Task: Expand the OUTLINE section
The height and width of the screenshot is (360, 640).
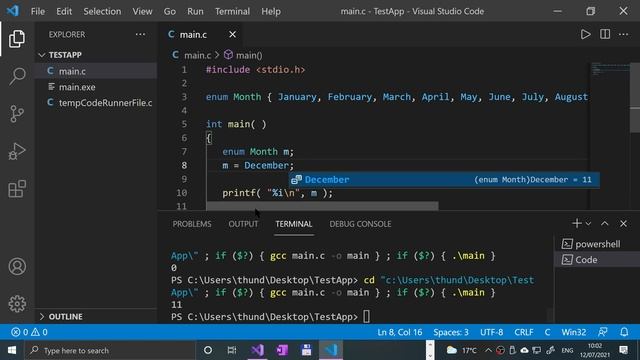Action: [x=96, y=317]
